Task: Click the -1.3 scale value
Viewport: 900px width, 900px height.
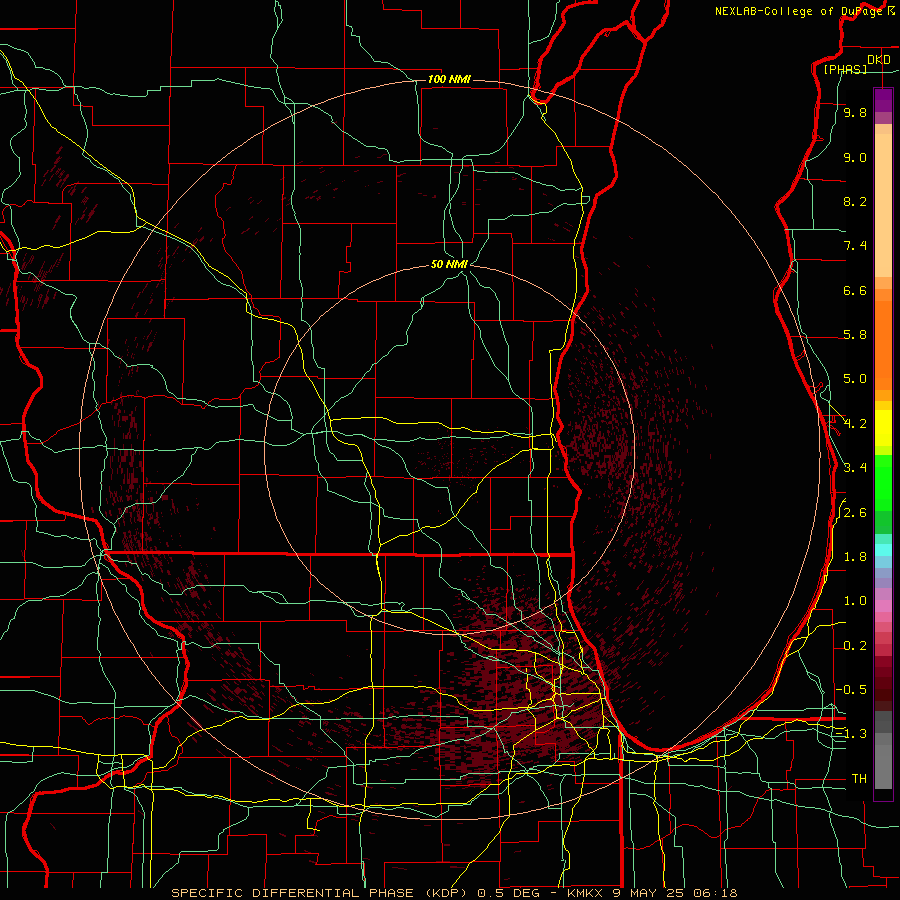Action: [x=852, y=734]
